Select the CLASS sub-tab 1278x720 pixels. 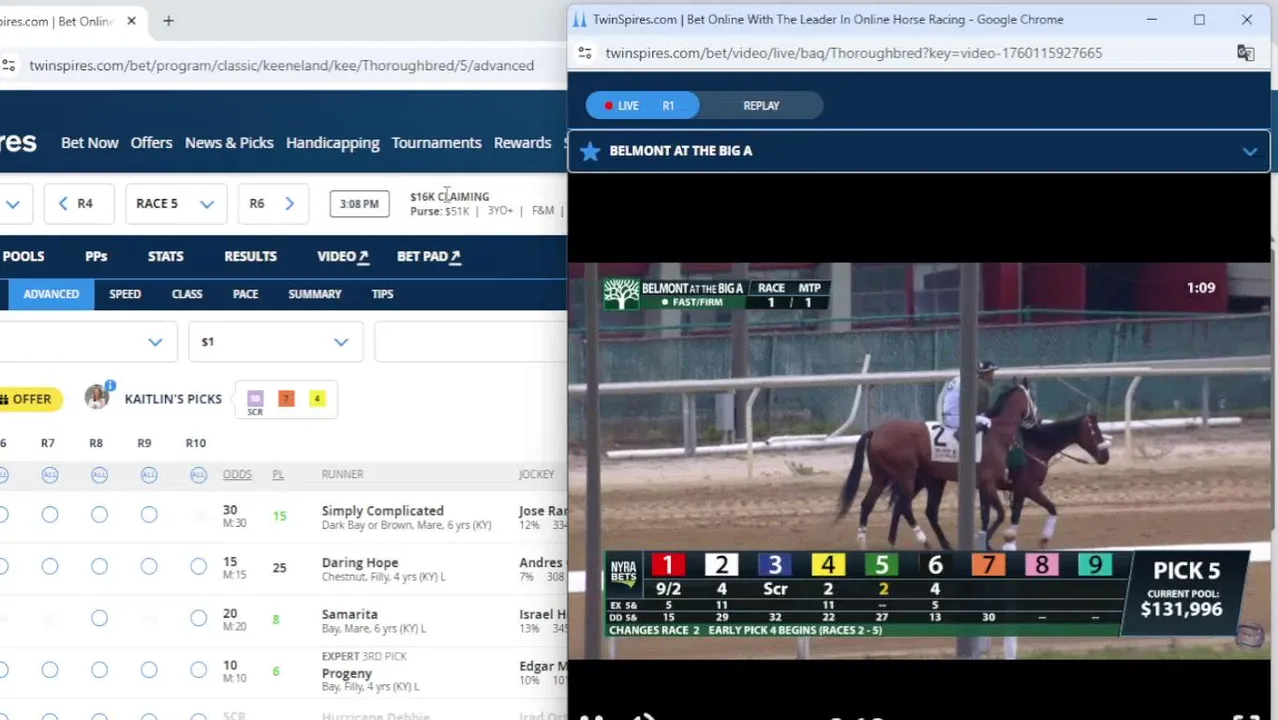187,294
